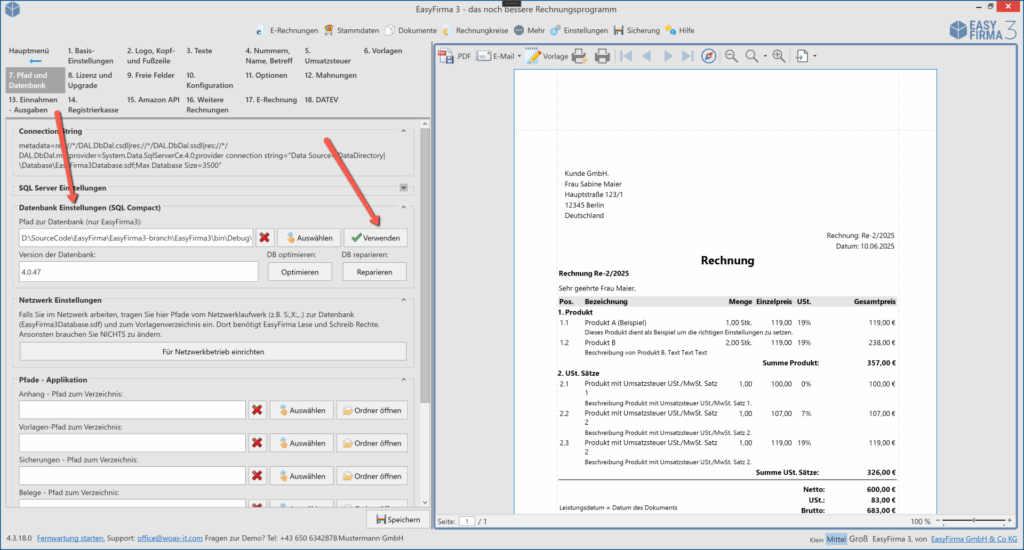Click the plain magnifier zoom icon
The height and width of the screenshot is (550, 1024).
752,56
